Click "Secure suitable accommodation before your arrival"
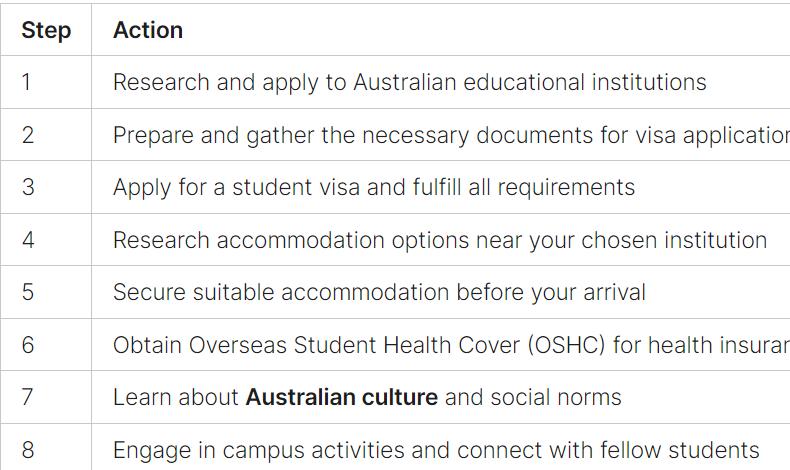The height and width of the screenshot is (470, 790). 379,292
